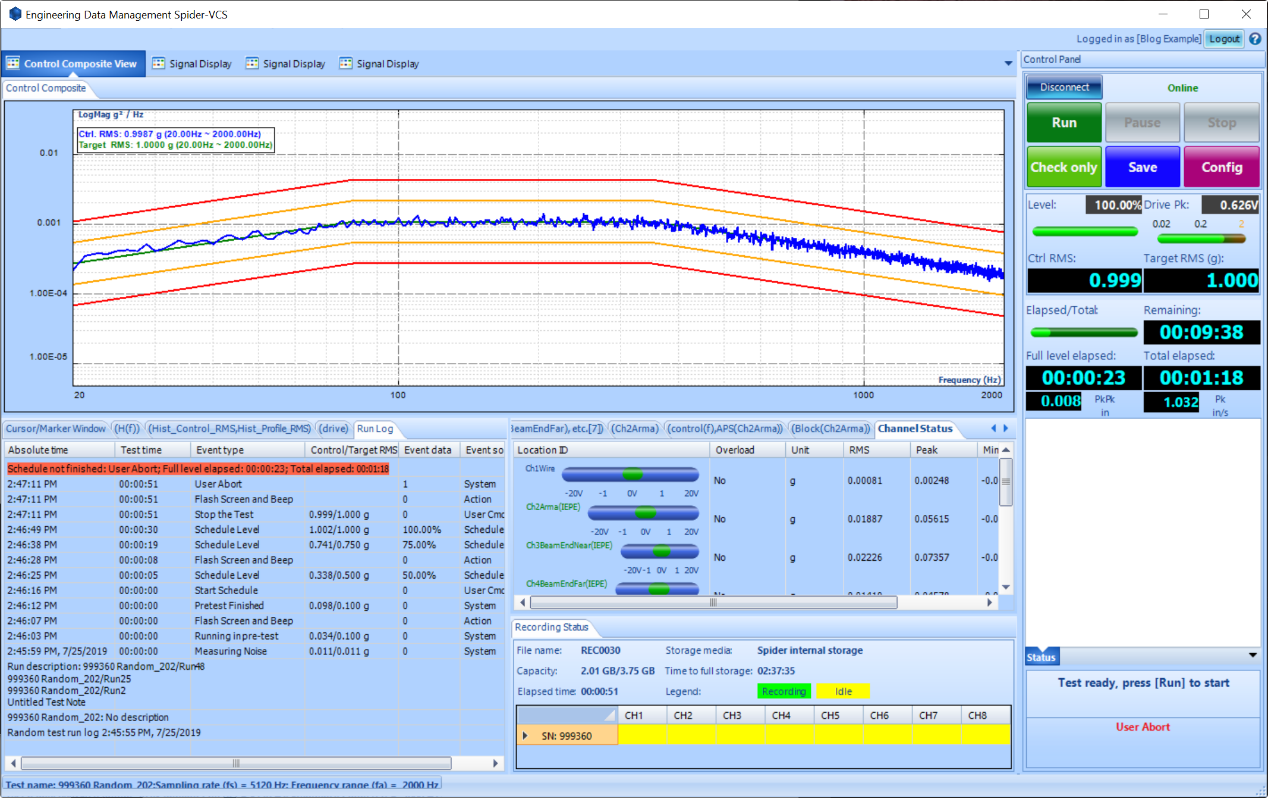Click the file name REC0030
Image resolution: width=1268 pixels, height=798 pixels.
602,650
